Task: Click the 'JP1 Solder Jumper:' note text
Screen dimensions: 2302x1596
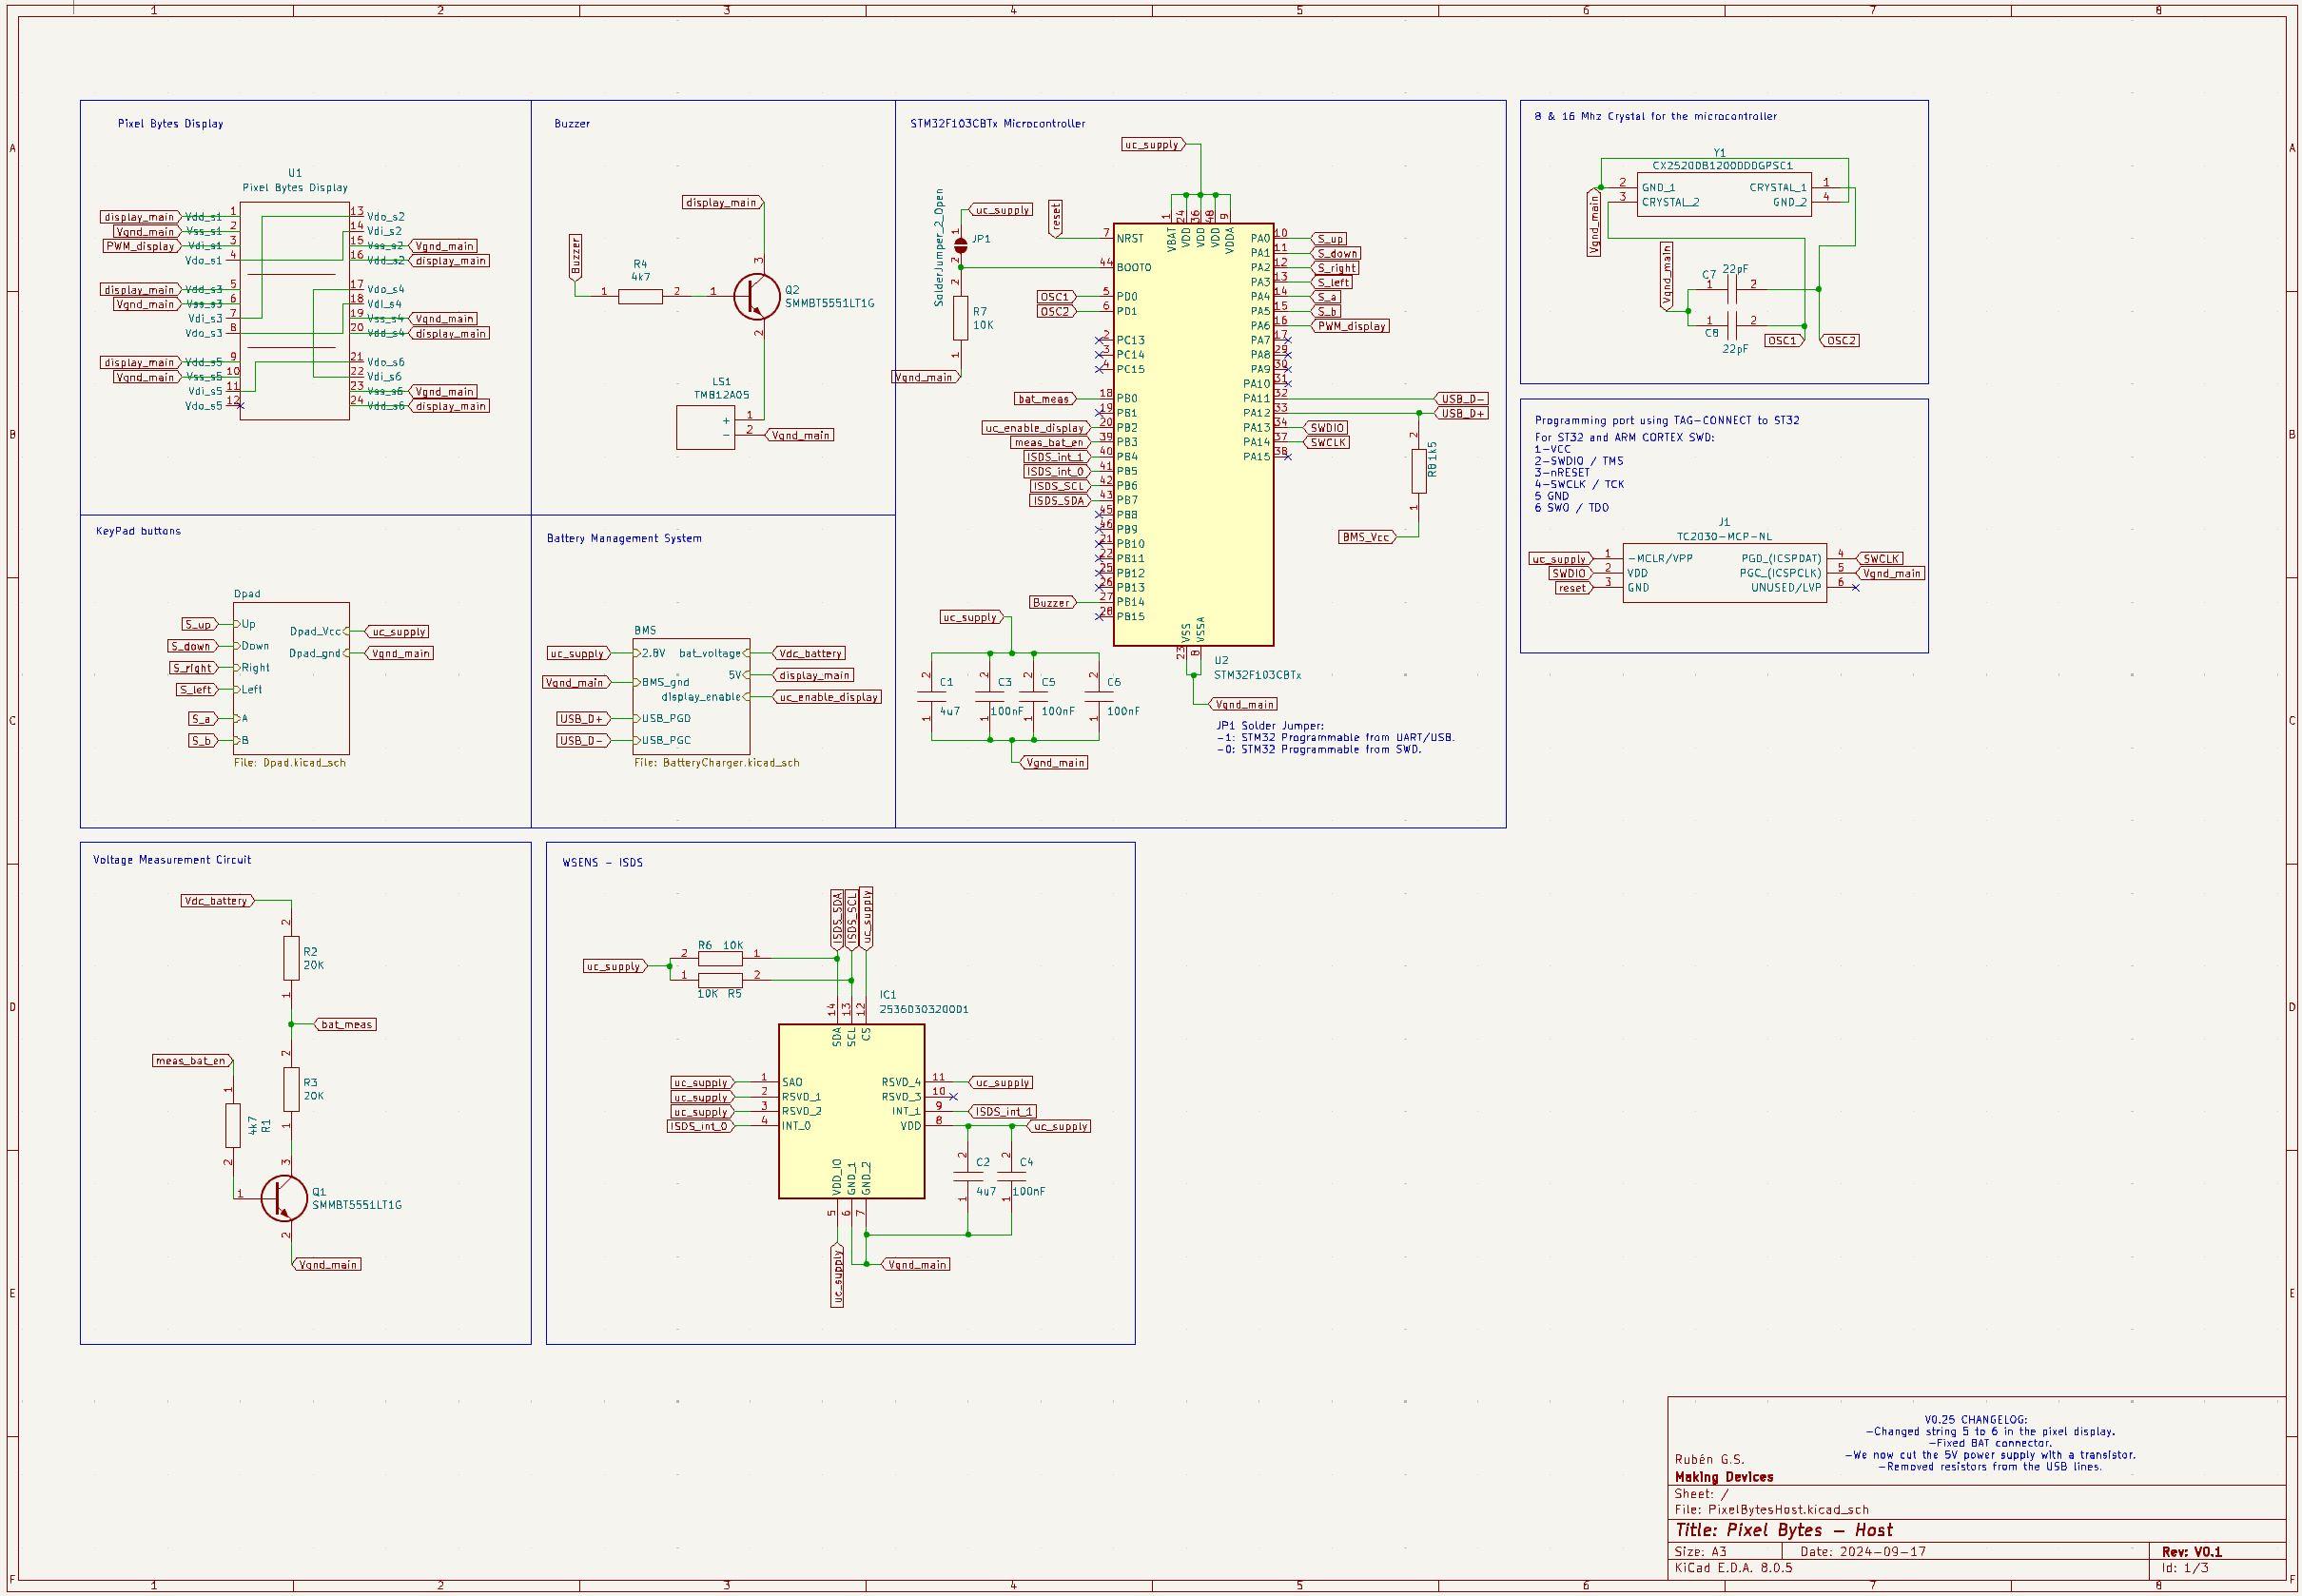Action: (x=1269, y=726)
